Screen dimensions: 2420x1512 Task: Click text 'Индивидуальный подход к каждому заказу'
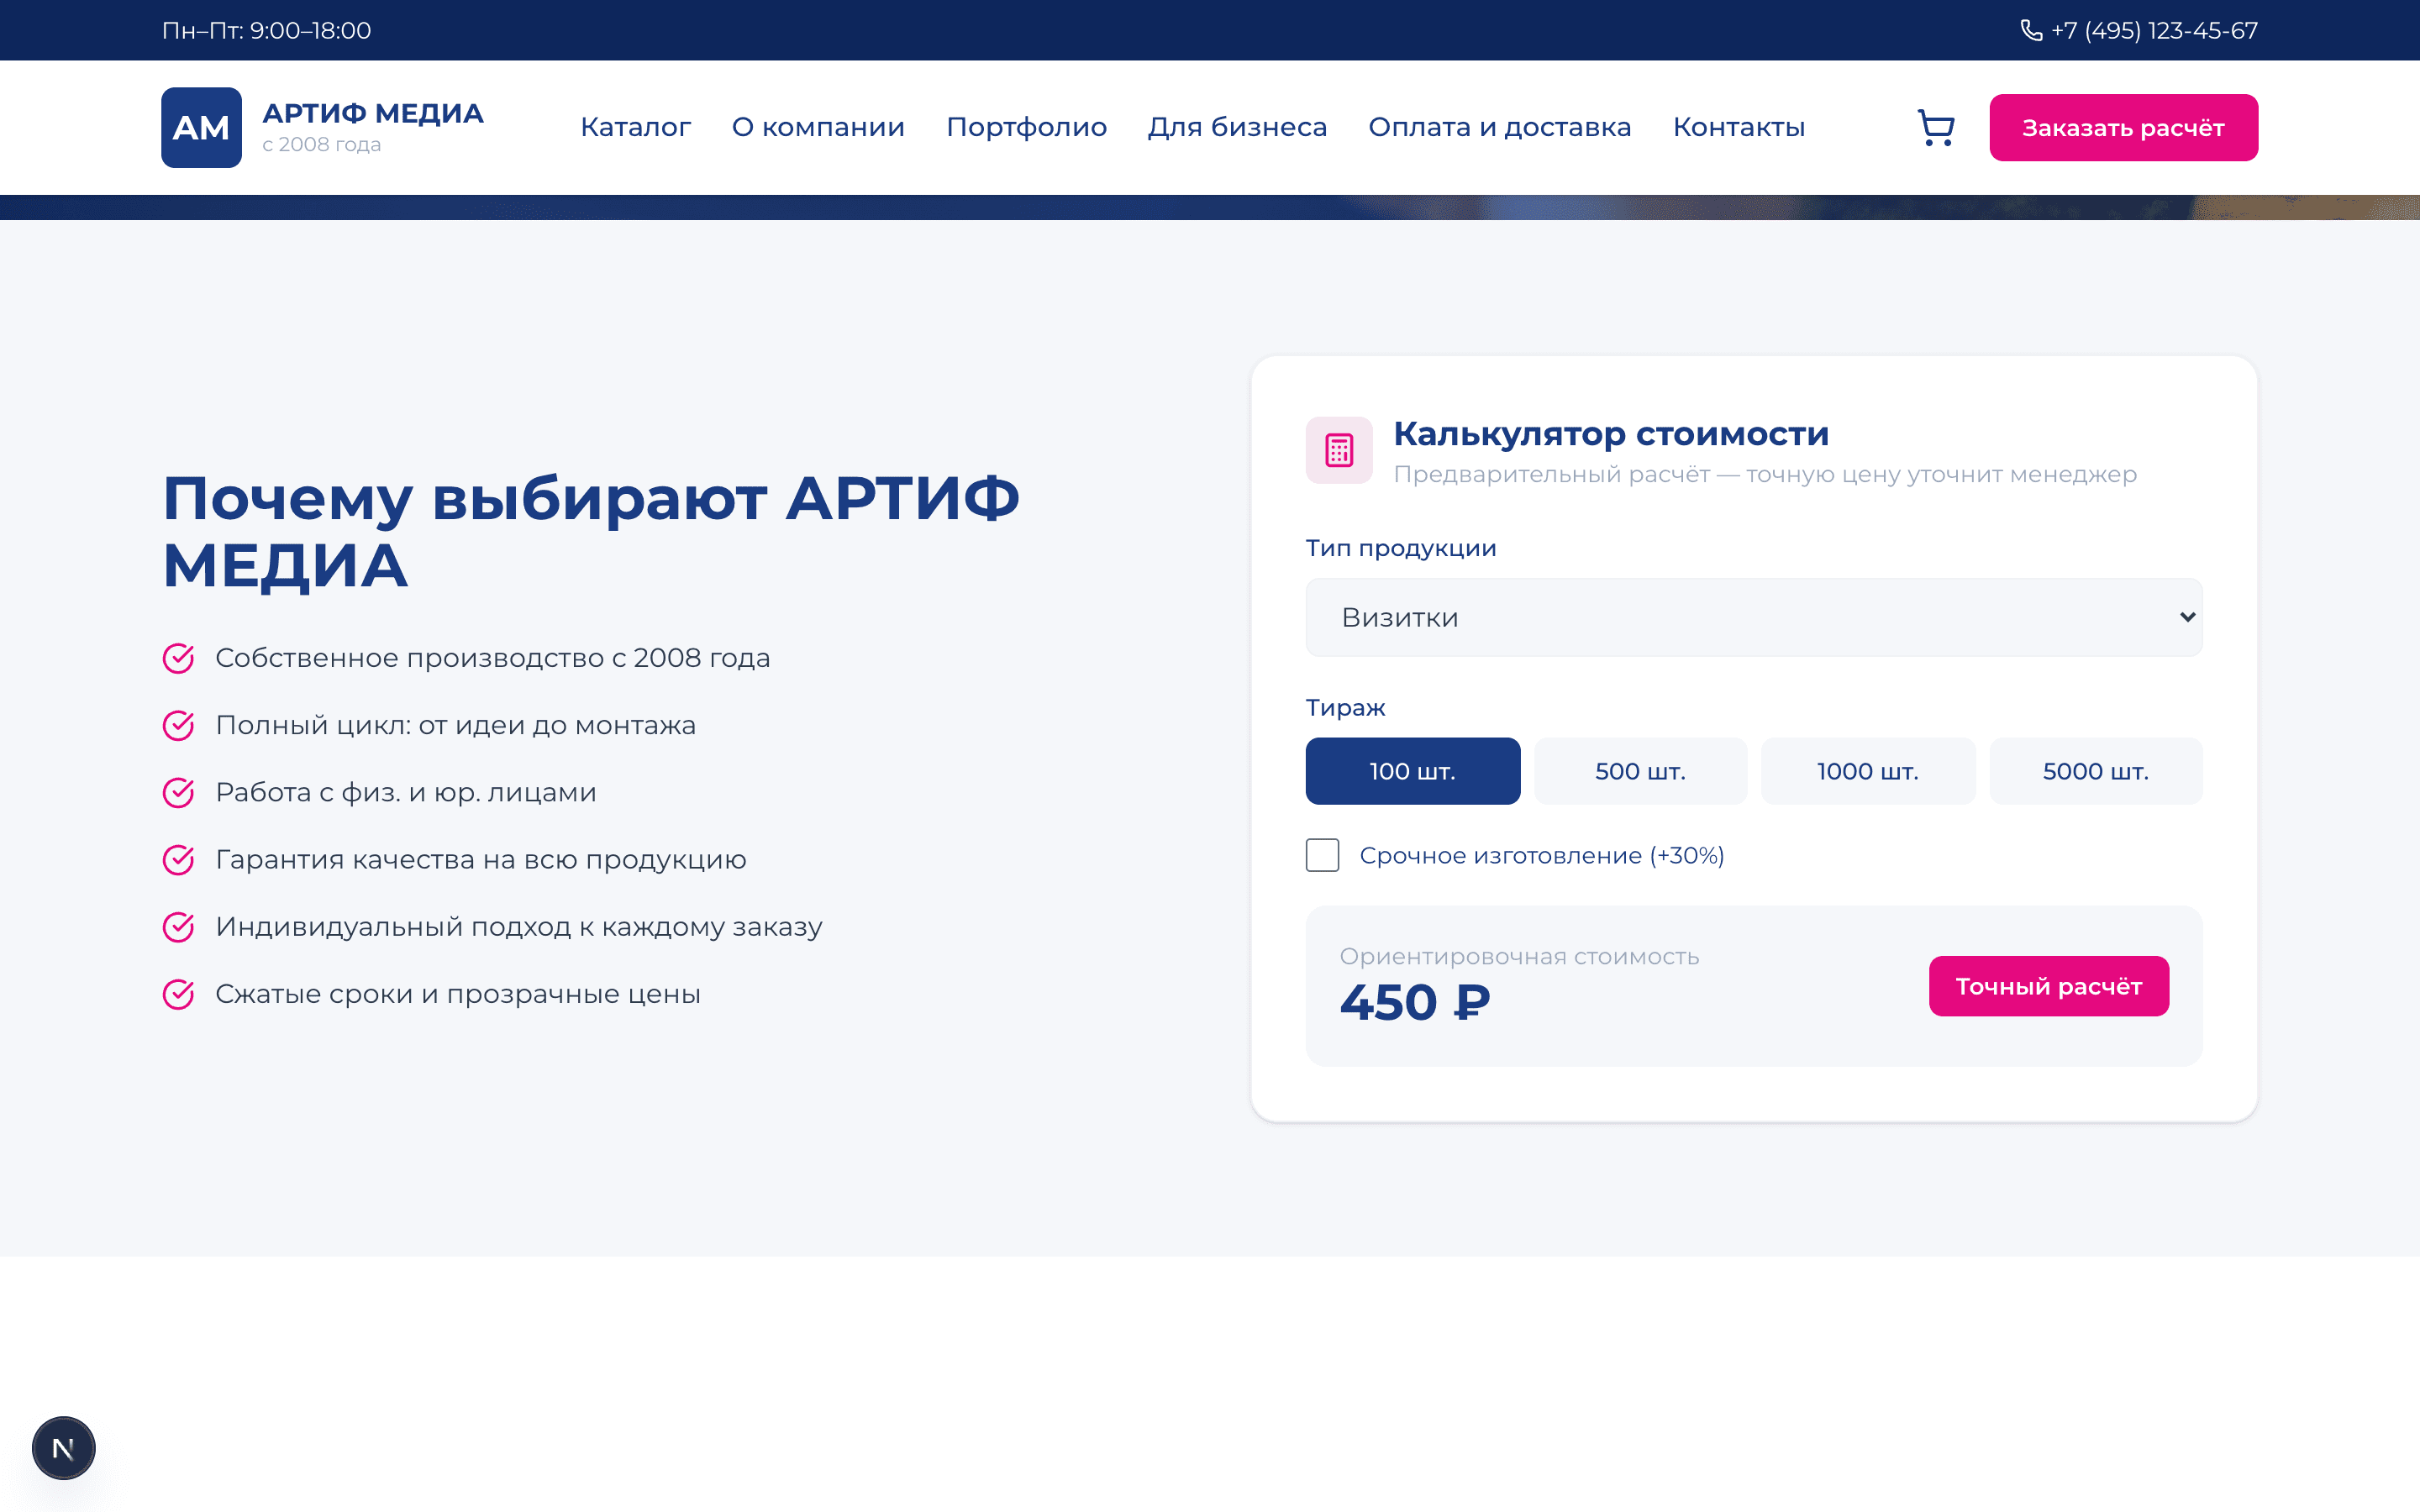tap(518, 927)
